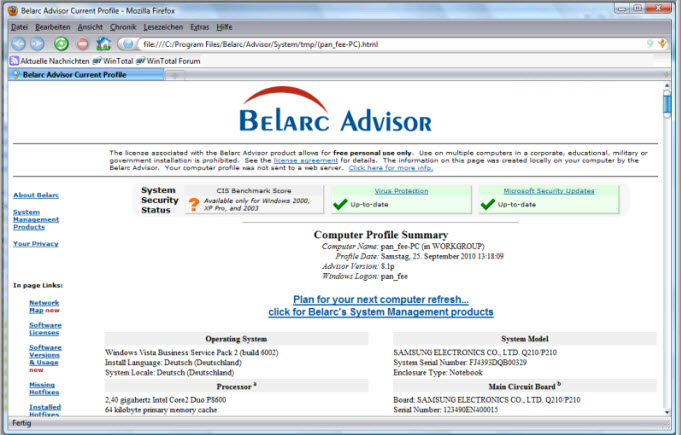Open the Ansicht menu
Image resolution: width=681 pixels, height=435 pixels.
(90, 27)
